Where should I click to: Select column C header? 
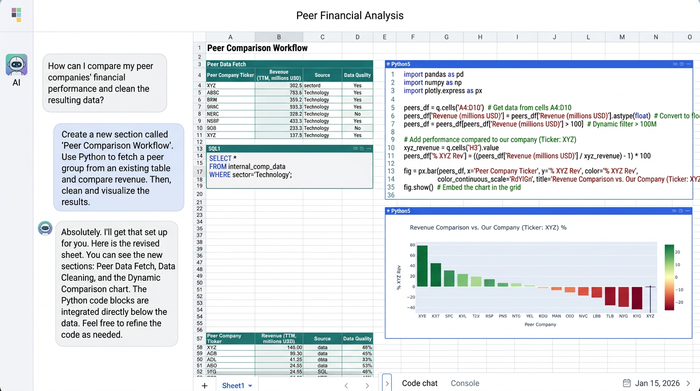point(322,37)
